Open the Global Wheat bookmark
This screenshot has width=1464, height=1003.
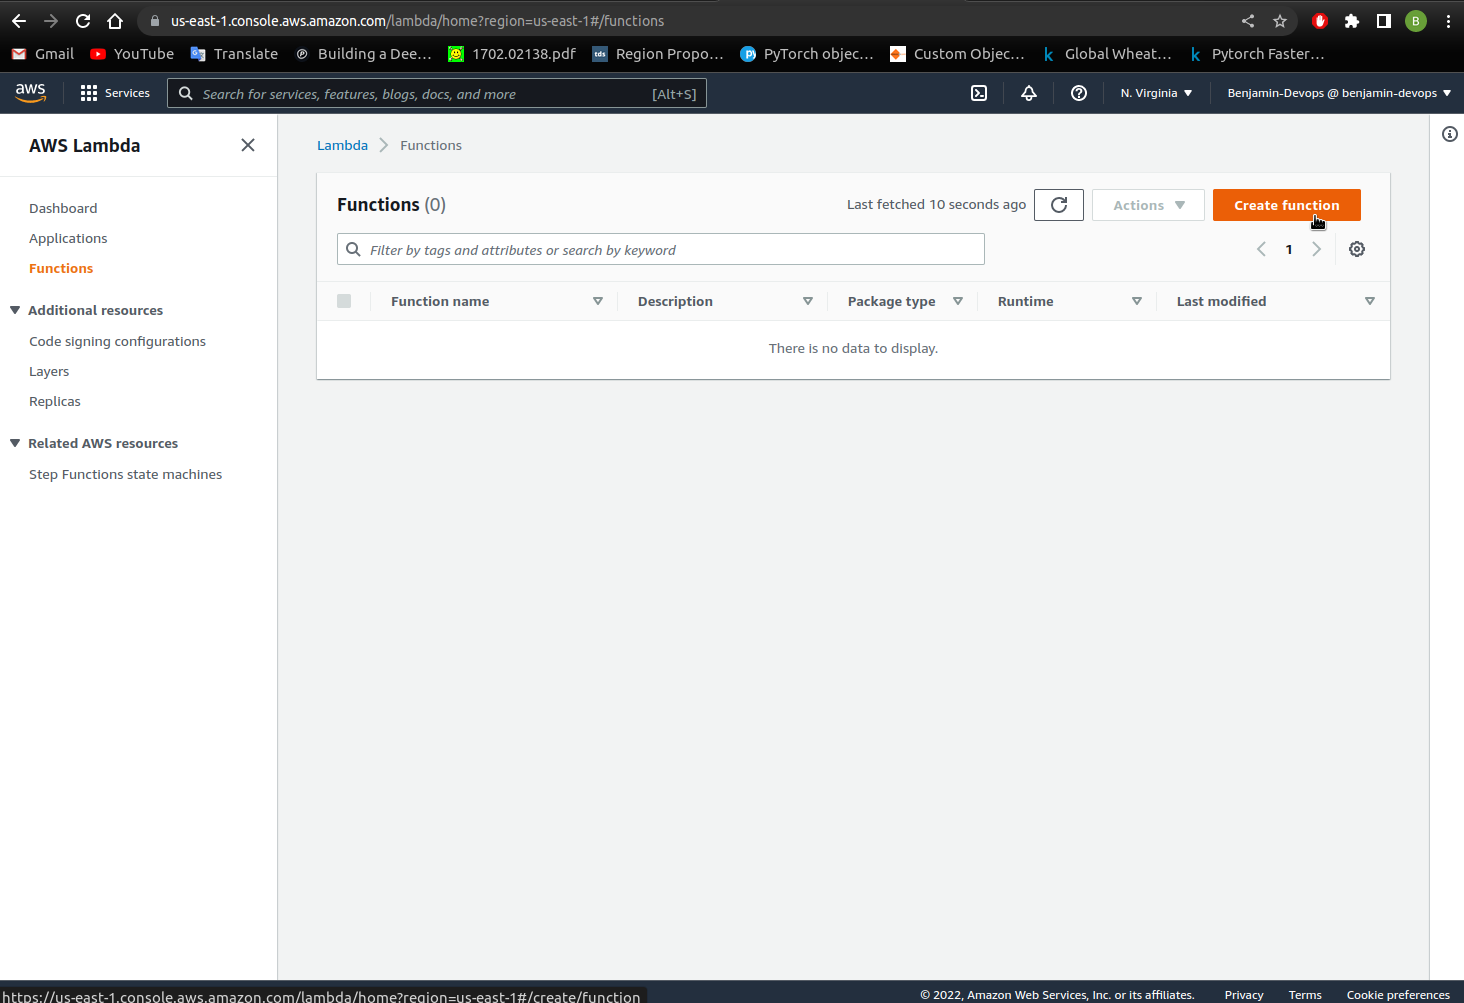[1106, 54]
